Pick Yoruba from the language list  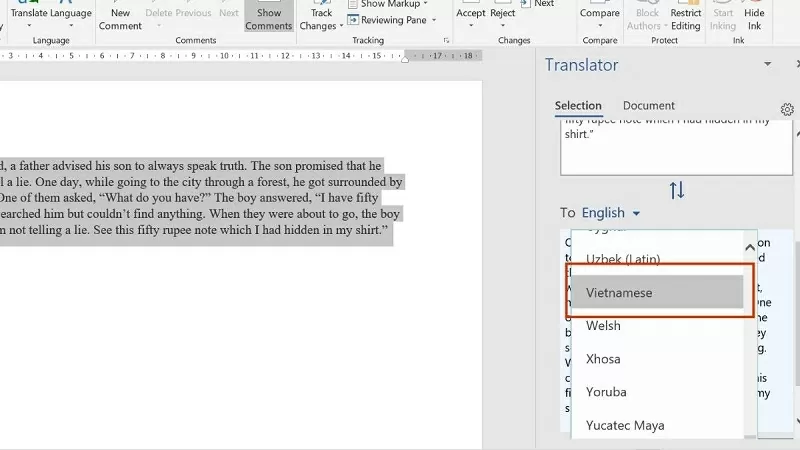point(606,392)
